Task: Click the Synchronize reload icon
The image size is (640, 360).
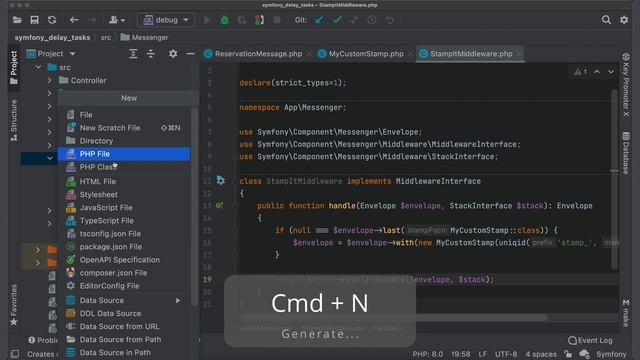Action: 52,20
